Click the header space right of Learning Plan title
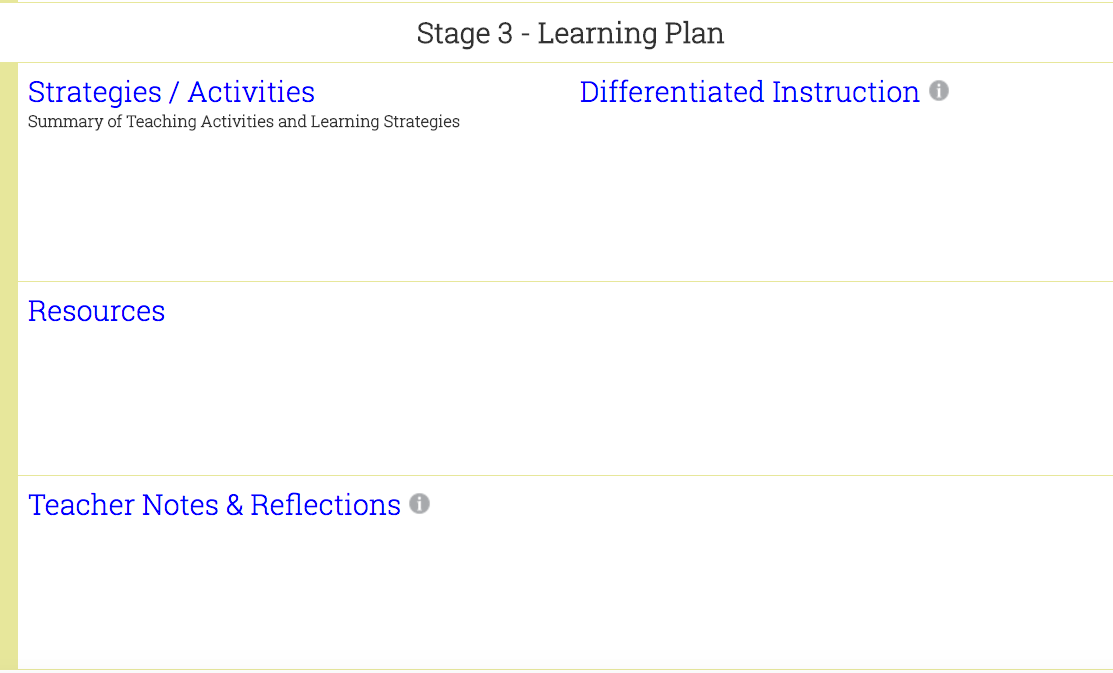1113x673 pixels. tap(920, 33)
